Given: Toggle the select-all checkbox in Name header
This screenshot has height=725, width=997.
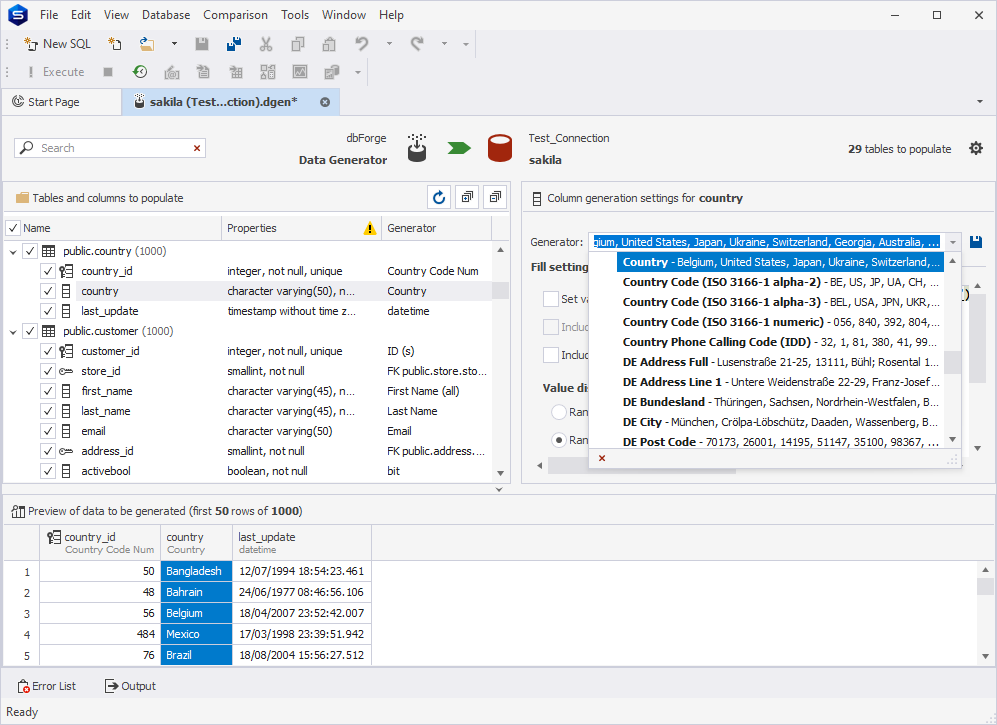Looking at the screenshot, I should coord(13,228).
